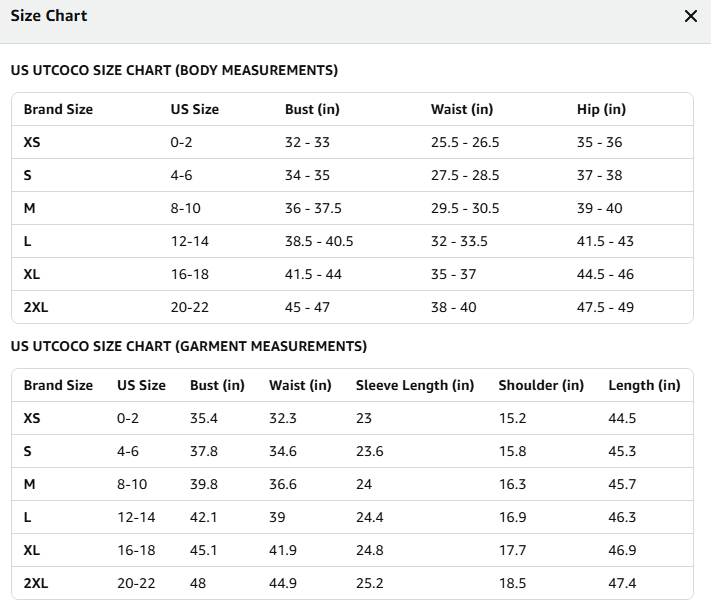The width and height of the screenshot is (711, 612).
Task: Click waist value 27.5 - 28.5
Action: pyautogui.click(x=465, y=175)
